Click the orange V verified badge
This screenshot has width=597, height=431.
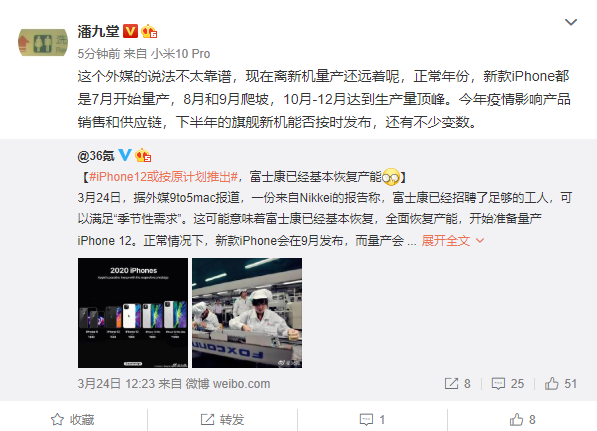(x=130, y=31)
